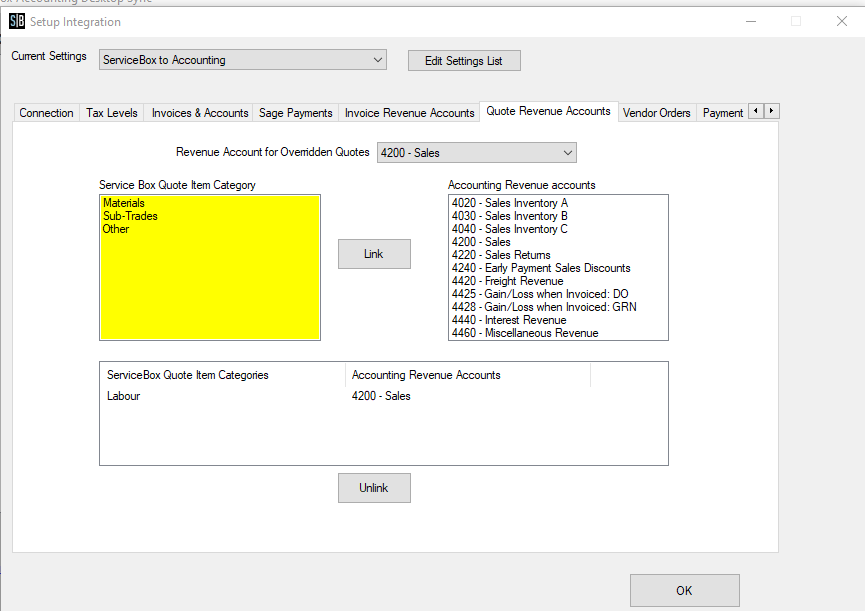Close the Setup Integration window
This screenshot has width=865, height=611.
pos(842,22)
